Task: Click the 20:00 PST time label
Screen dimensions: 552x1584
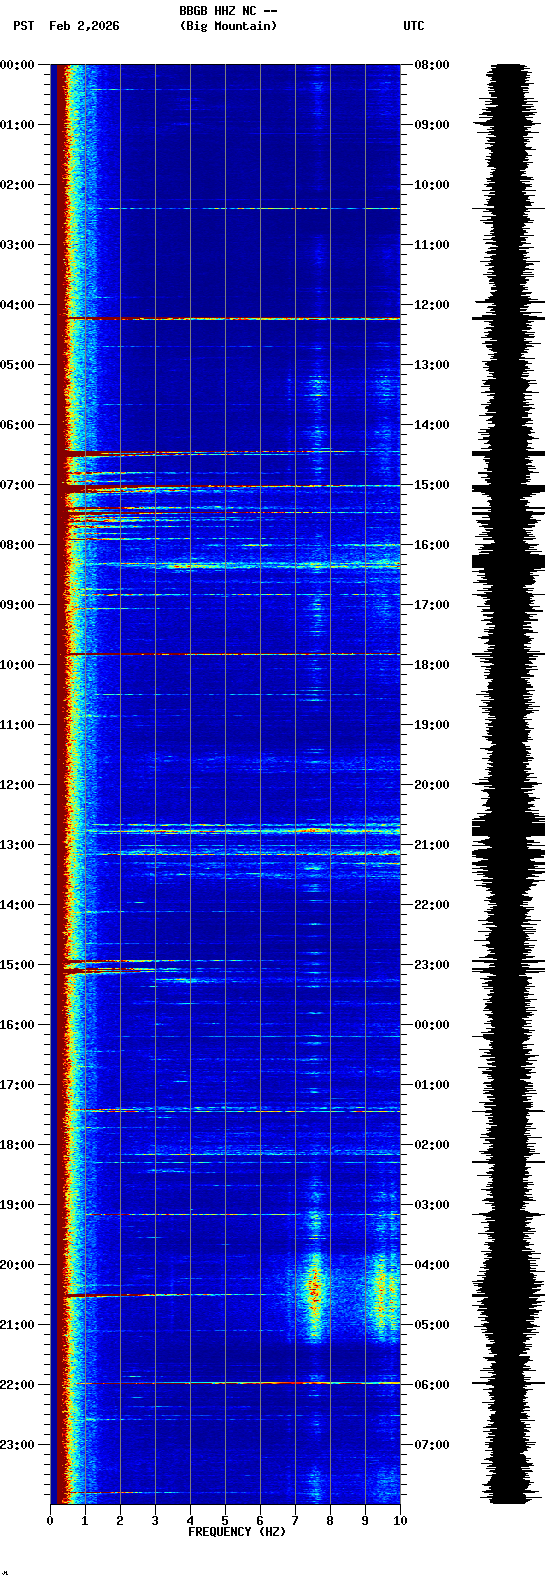Action: click(17, 1265)
